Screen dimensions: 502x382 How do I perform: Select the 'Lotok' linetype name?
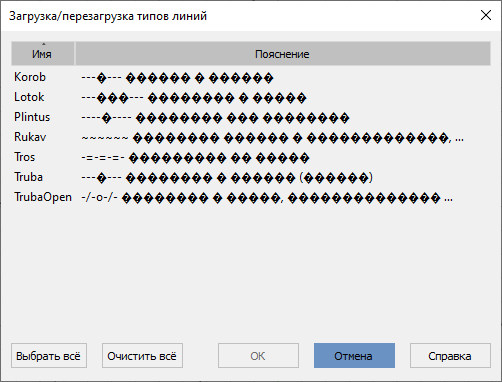pos(29,97)
